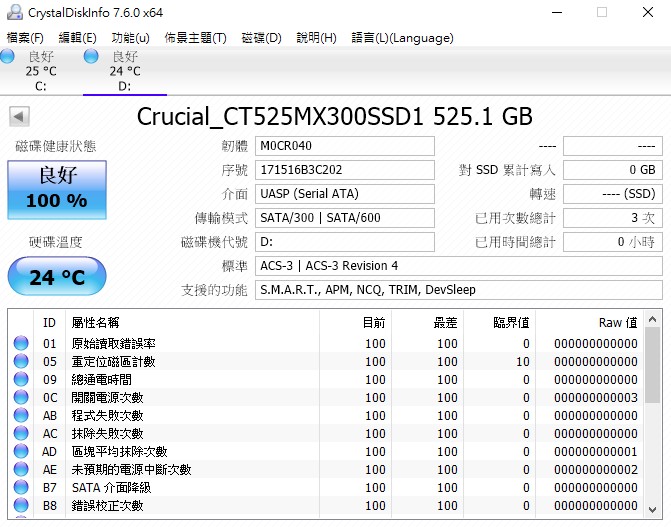
Task: Click the attribute list scrollbar thumb
Action: (x=653, y=365)
